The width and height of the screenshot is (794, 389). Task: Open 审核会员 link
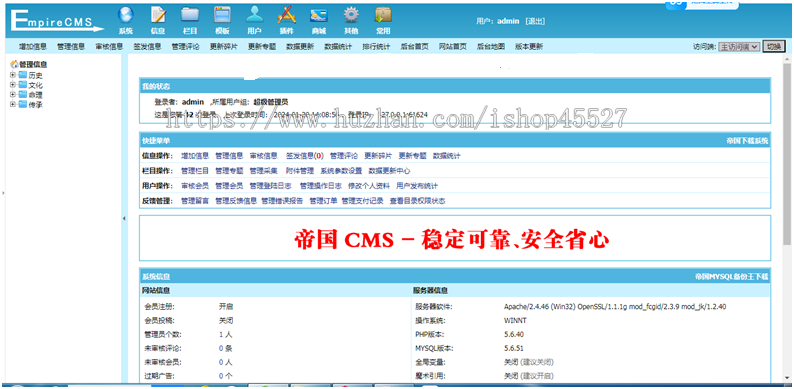click(195, 186)
